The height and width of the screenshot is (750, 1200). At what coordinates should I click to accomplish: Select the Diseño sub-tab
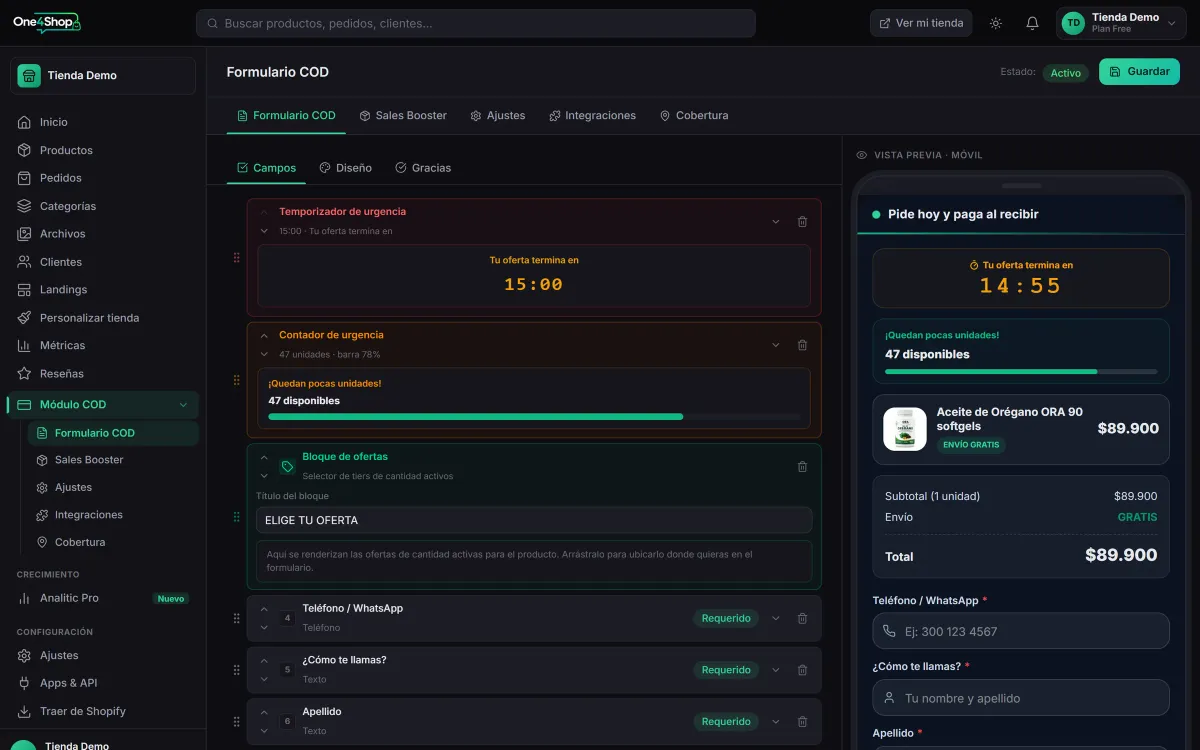pos(345,168)
